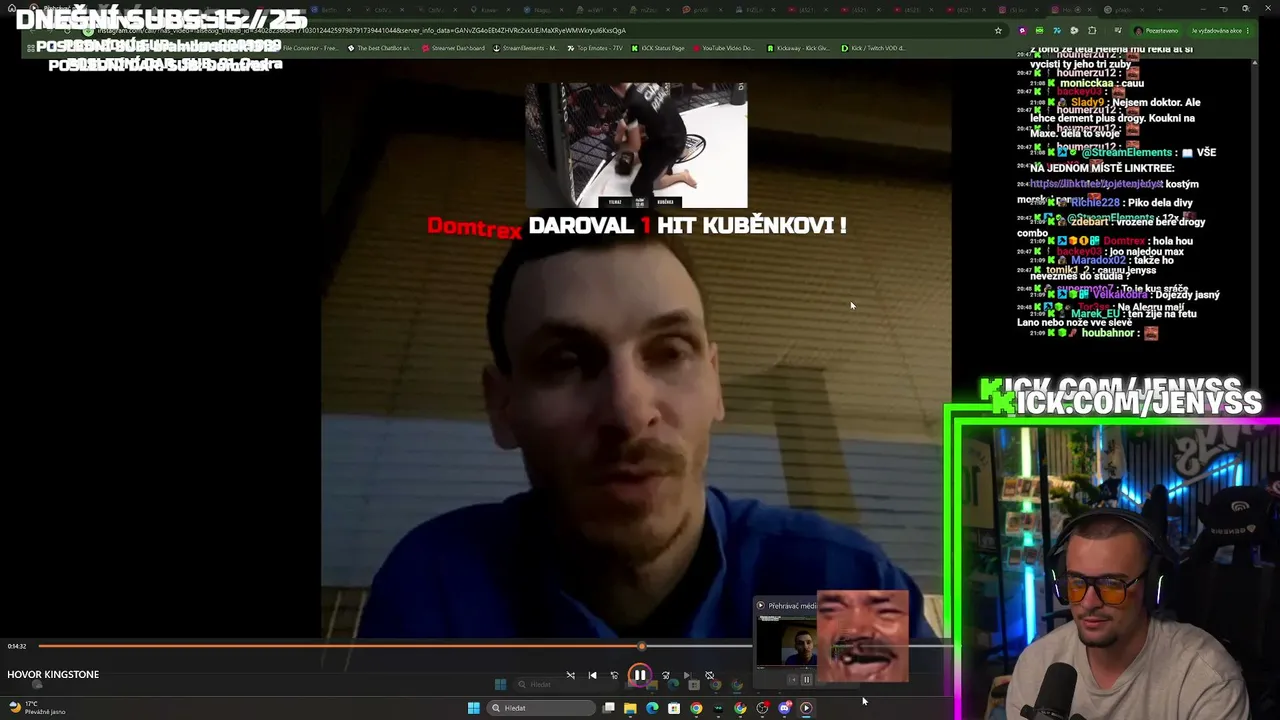Toggle repeat mode in the media player
The height and width of the screenshot is (720, 1280).
710,675
